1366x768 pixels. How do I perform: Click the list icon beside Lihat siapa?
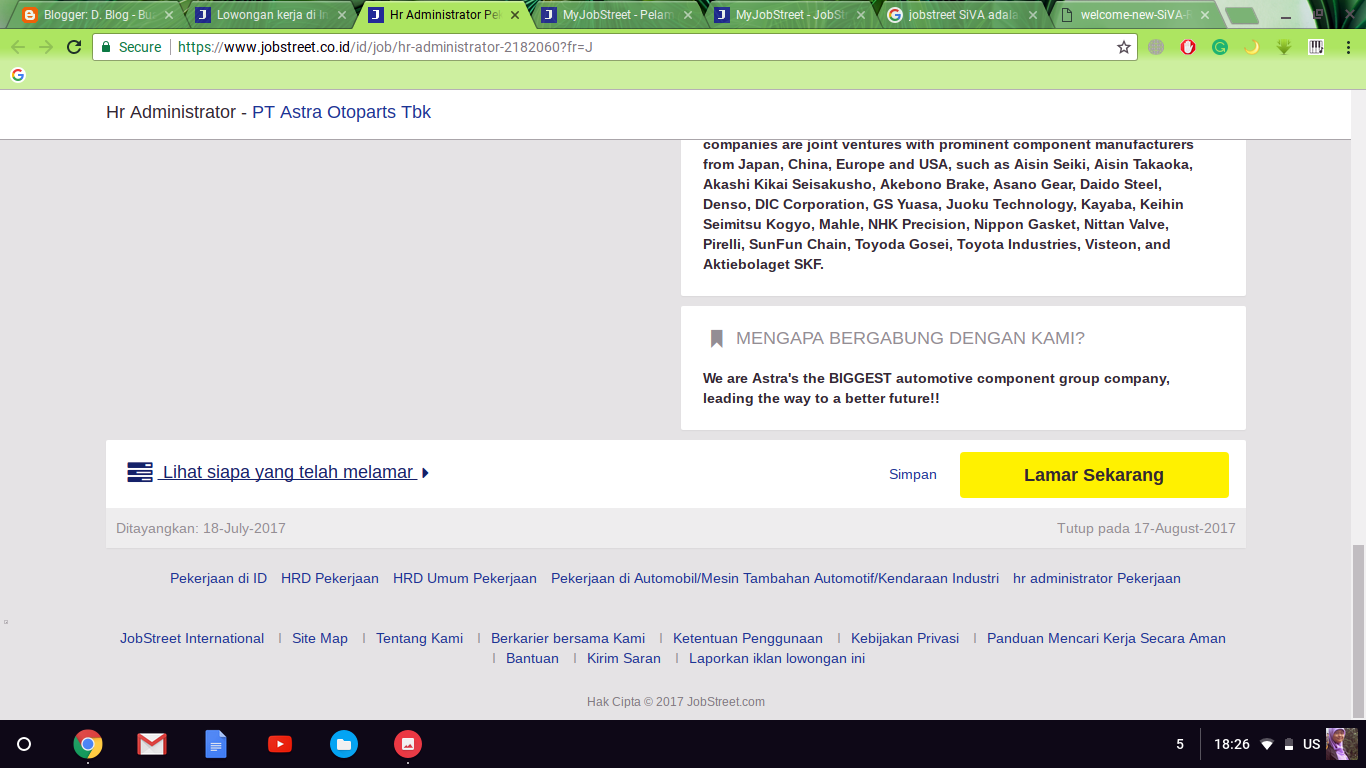[140, 472]
